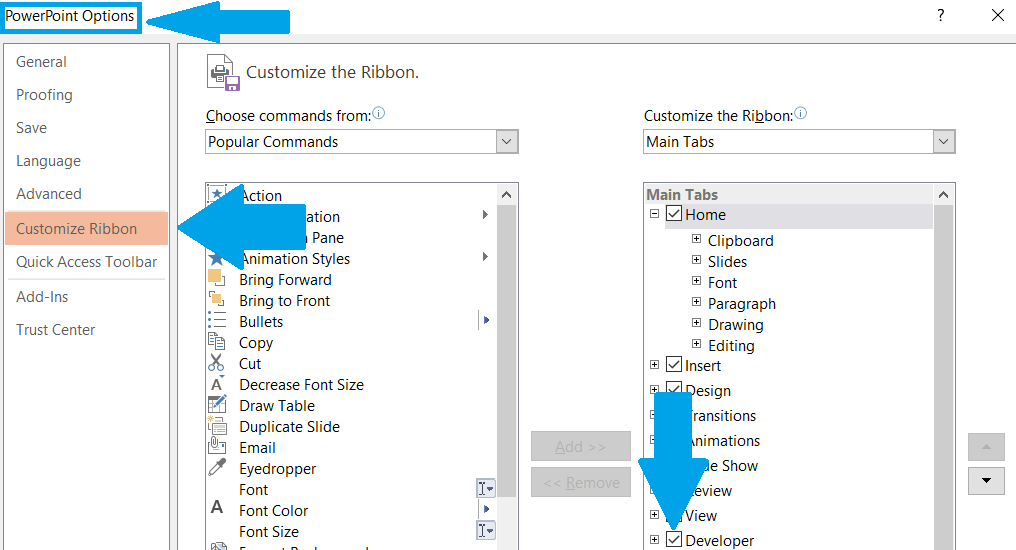
Task: Pick the Copy command icon
Action: (x=216, y=341)
